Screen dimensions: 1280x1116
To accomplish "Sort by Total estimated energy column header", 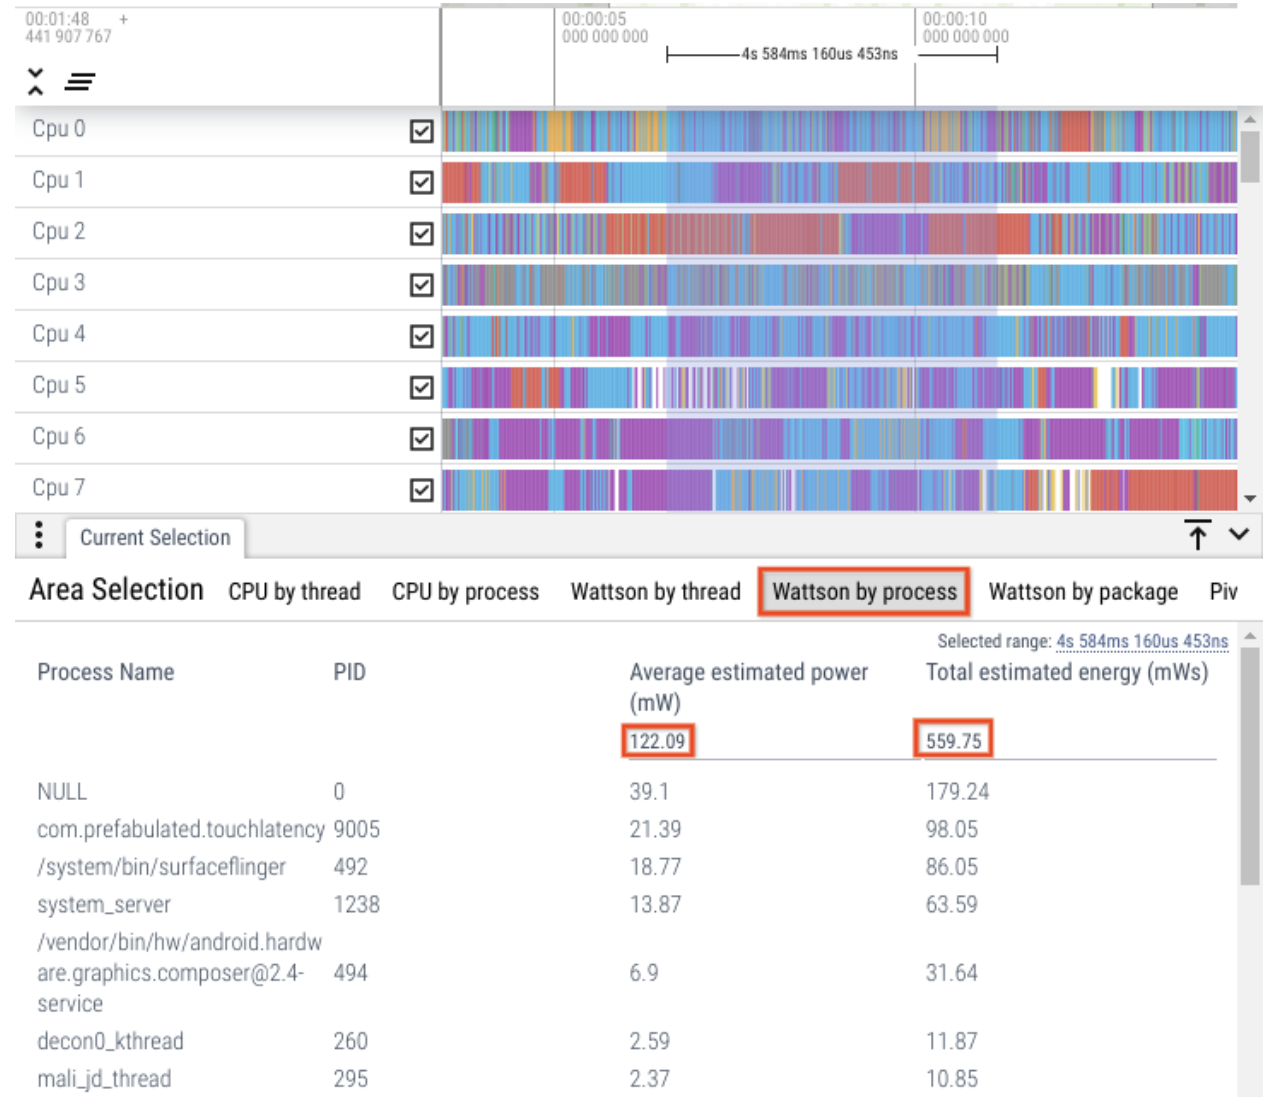I will (x=1066, y=672).
